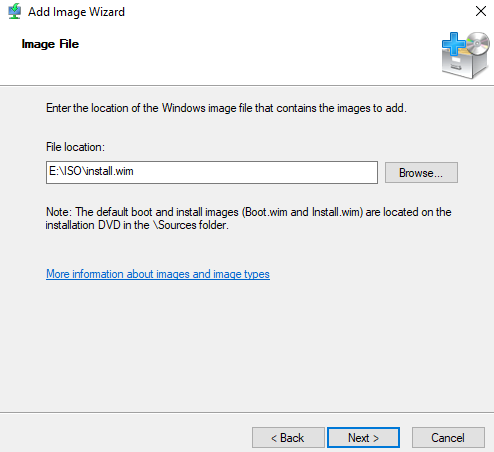This screenshot has height=452, width=494.
Task: Click the Add Image Wizard title text
Action: pos(76,12)
